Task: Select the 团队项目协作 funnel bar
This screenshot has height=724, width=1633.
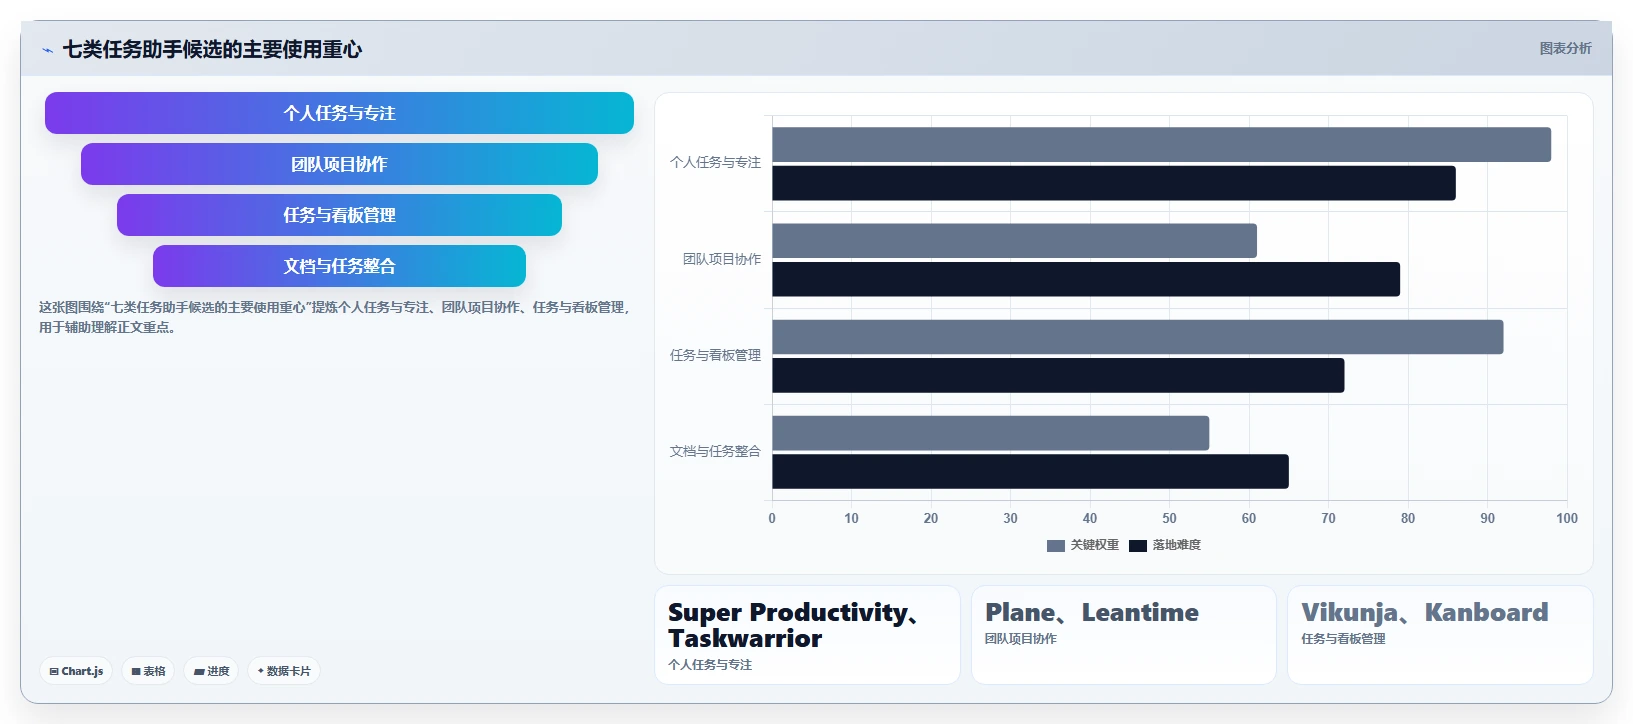Action: tap(339, 164)
